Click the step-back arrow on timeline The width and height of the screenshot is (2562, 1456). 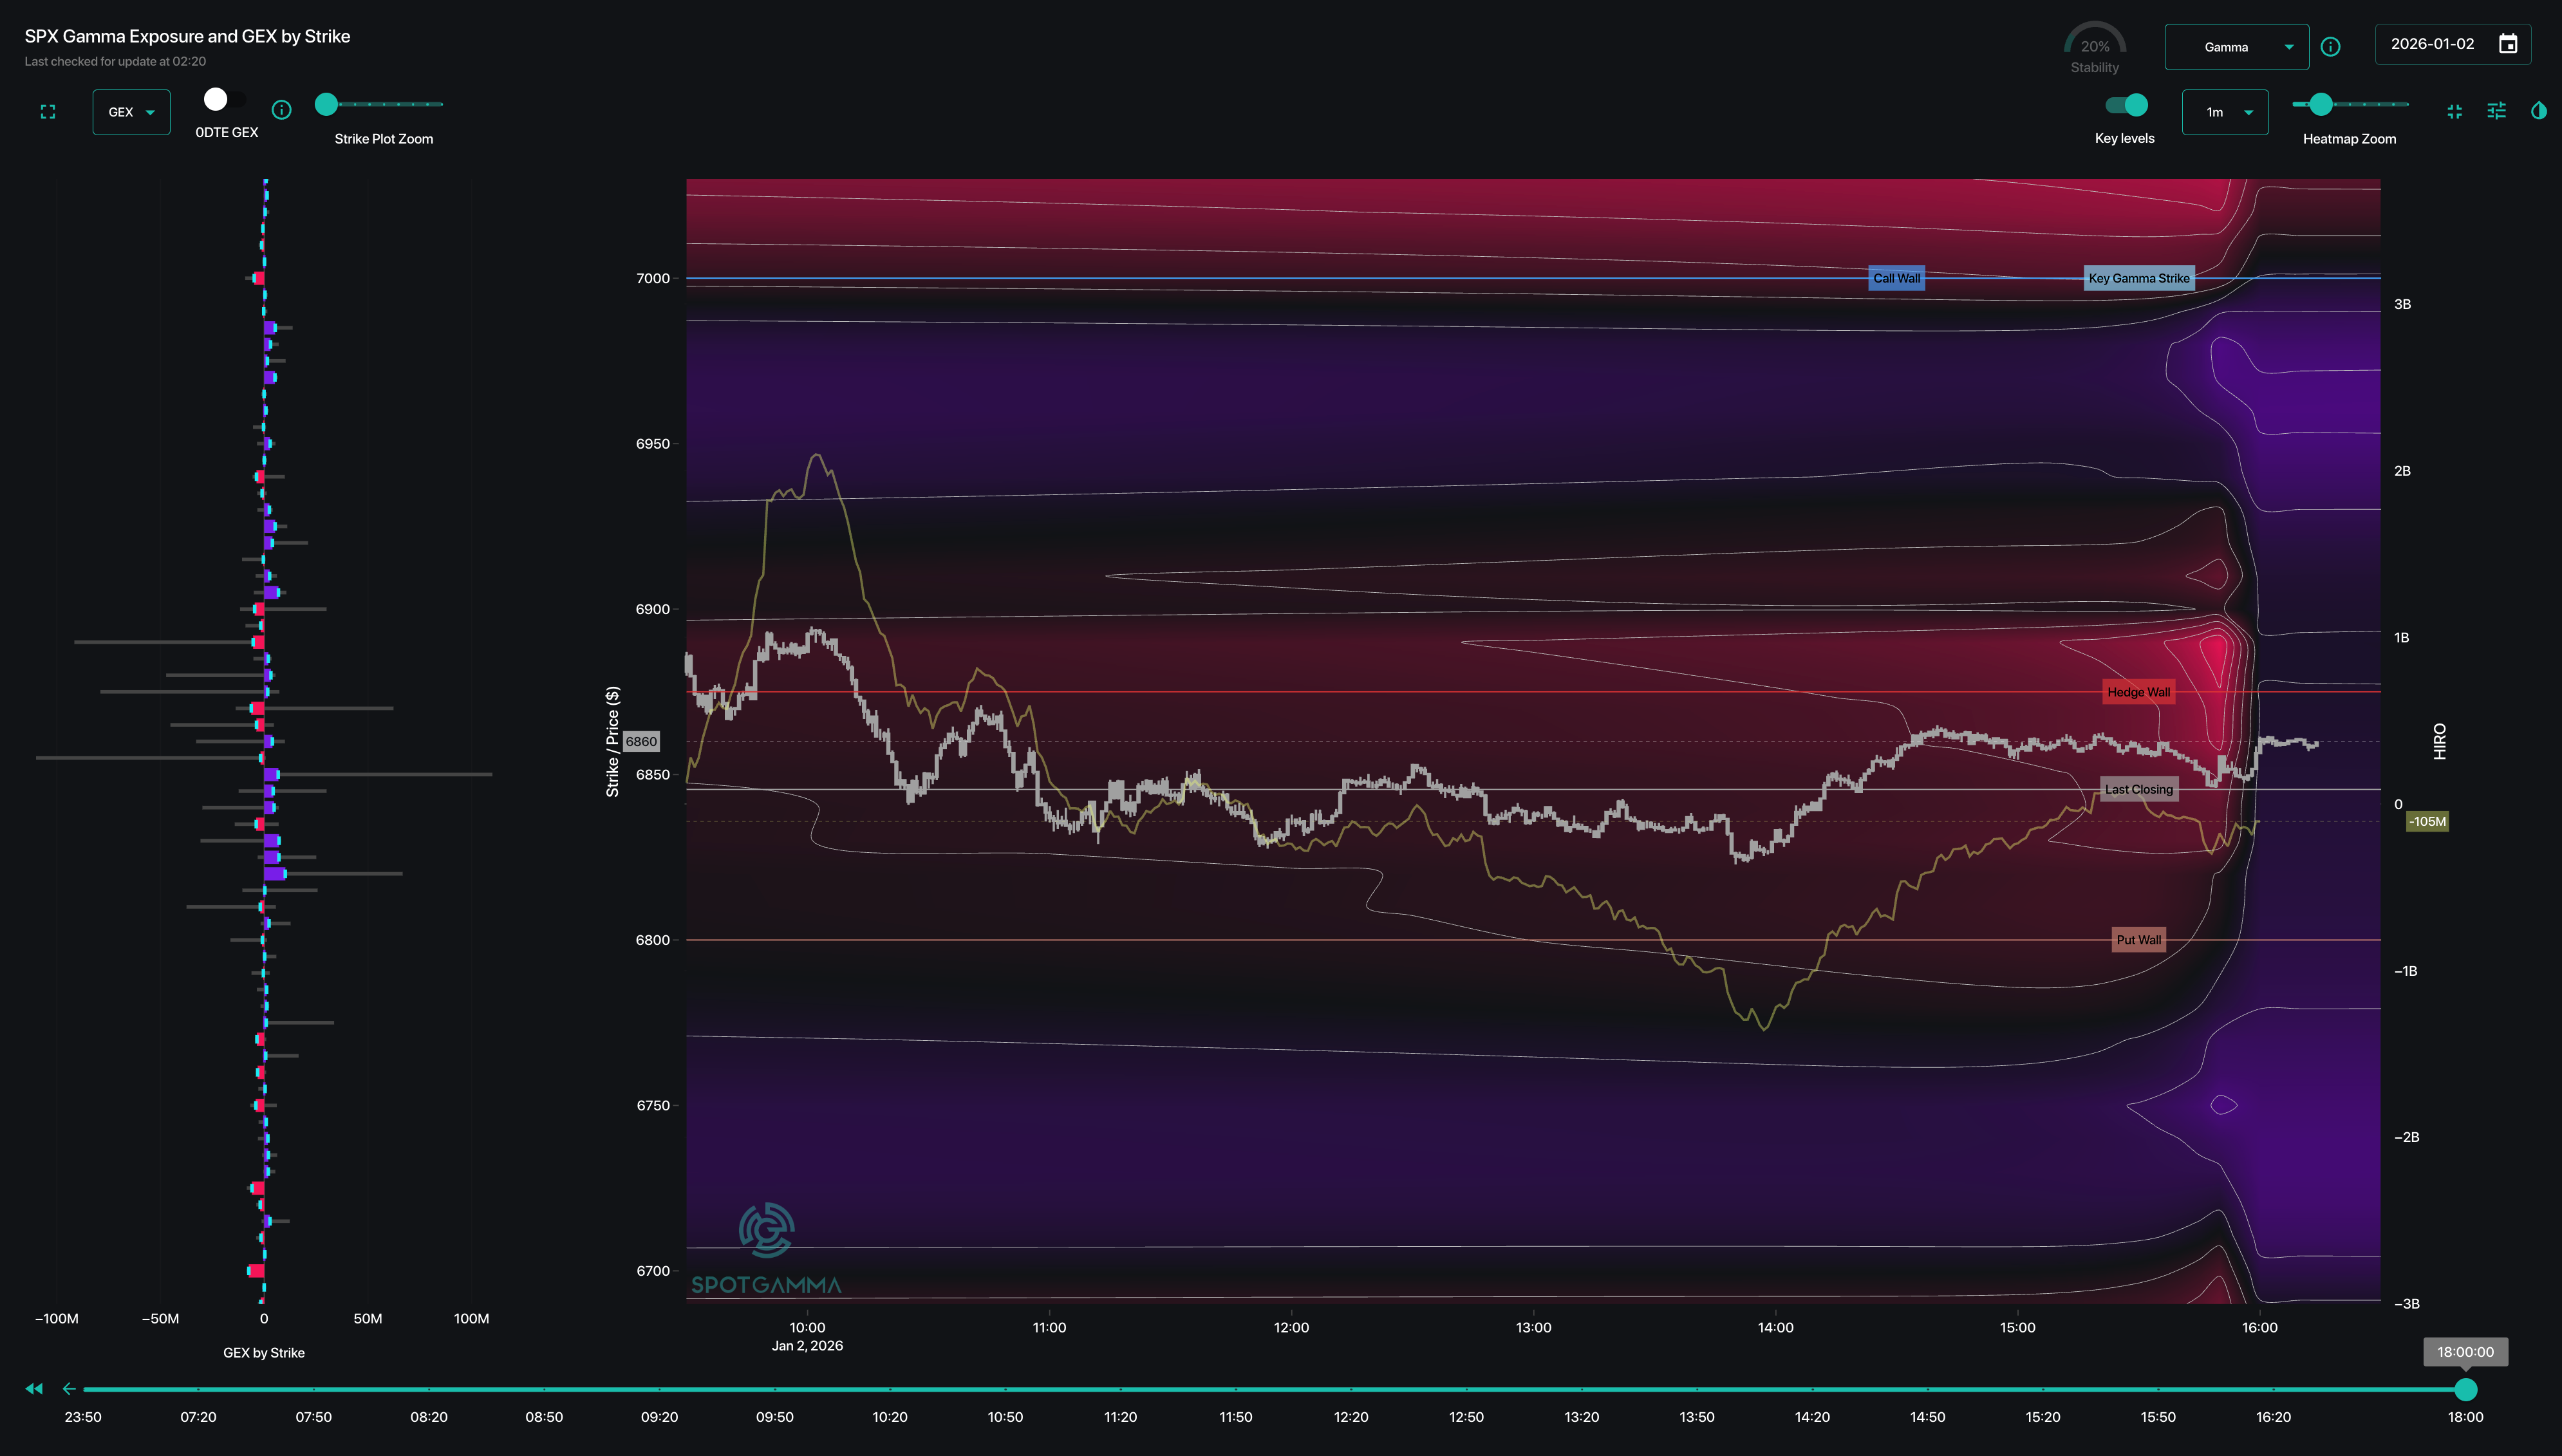(x=69, y=1388)
